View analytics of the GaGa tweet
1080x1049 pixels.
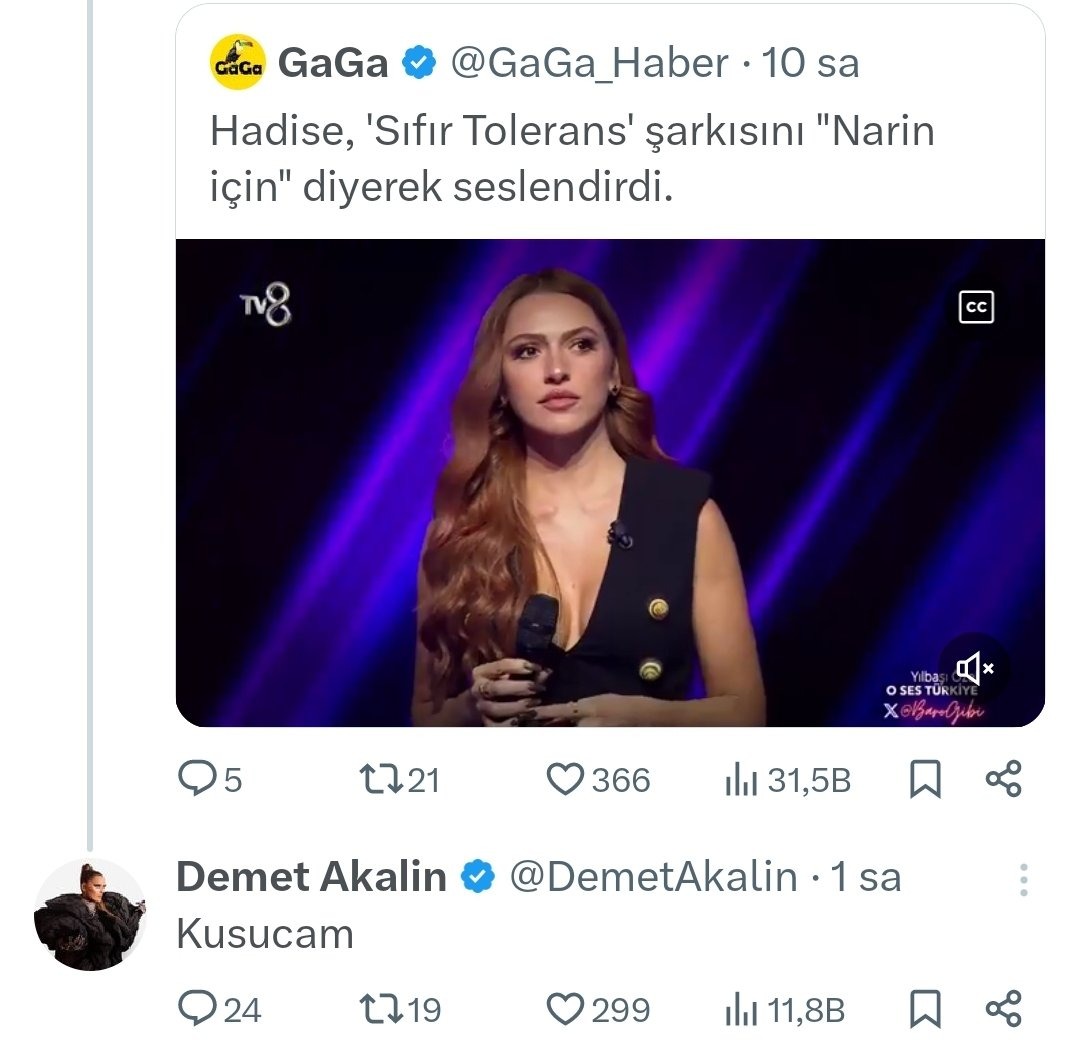coord(740,779)
